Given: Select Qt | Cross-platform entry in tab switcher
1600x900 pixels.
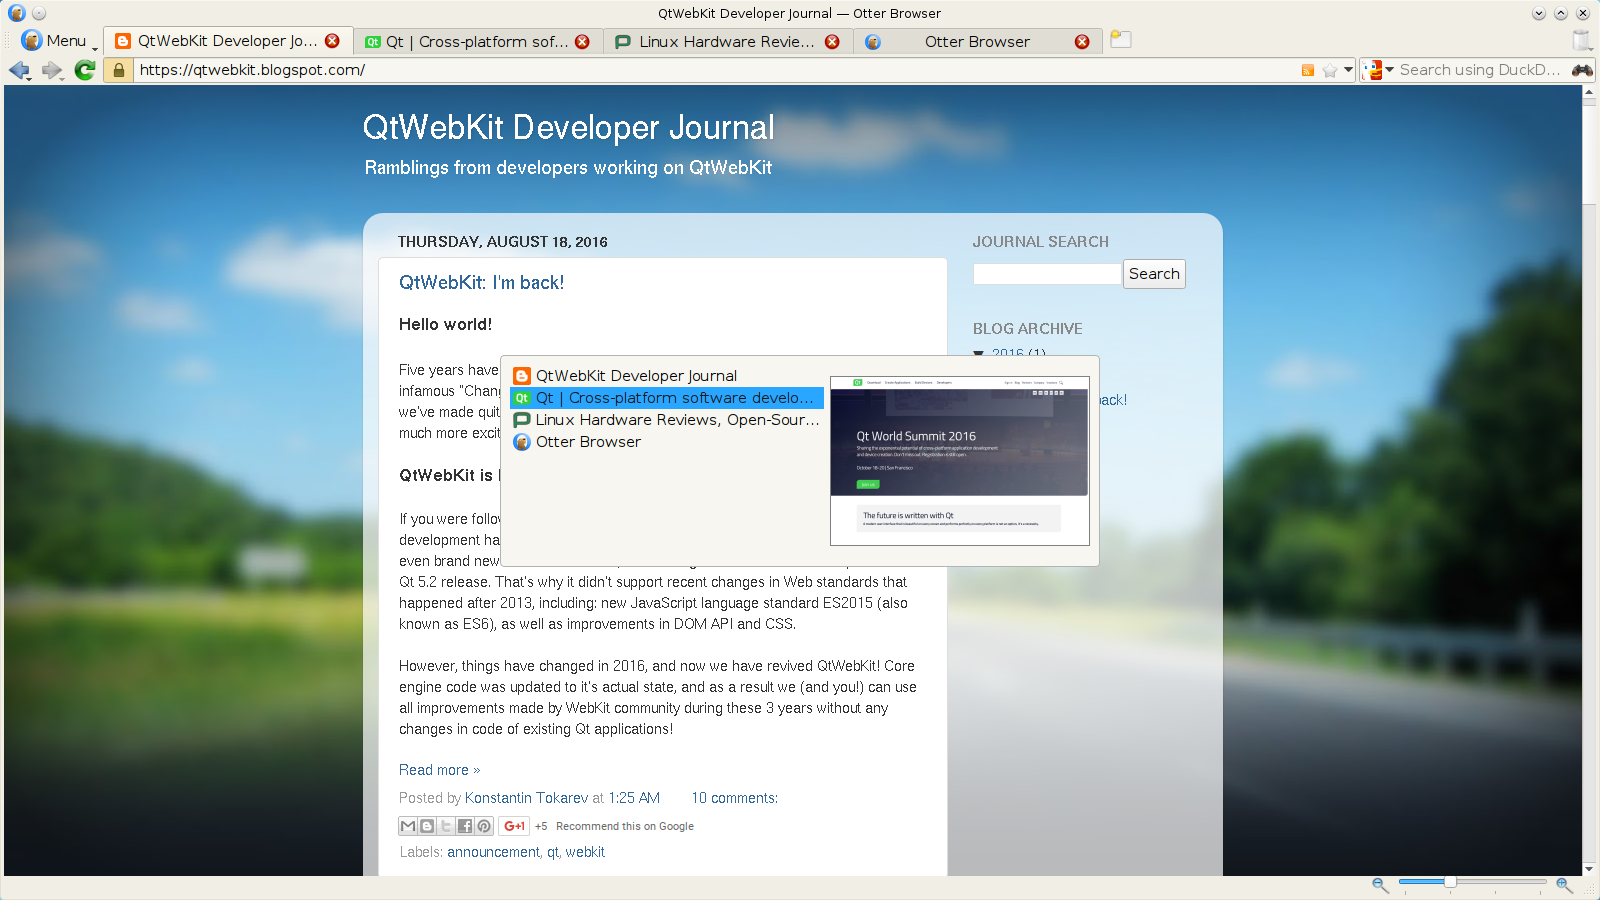Looking at the screenshot, I should click(666, 398).
